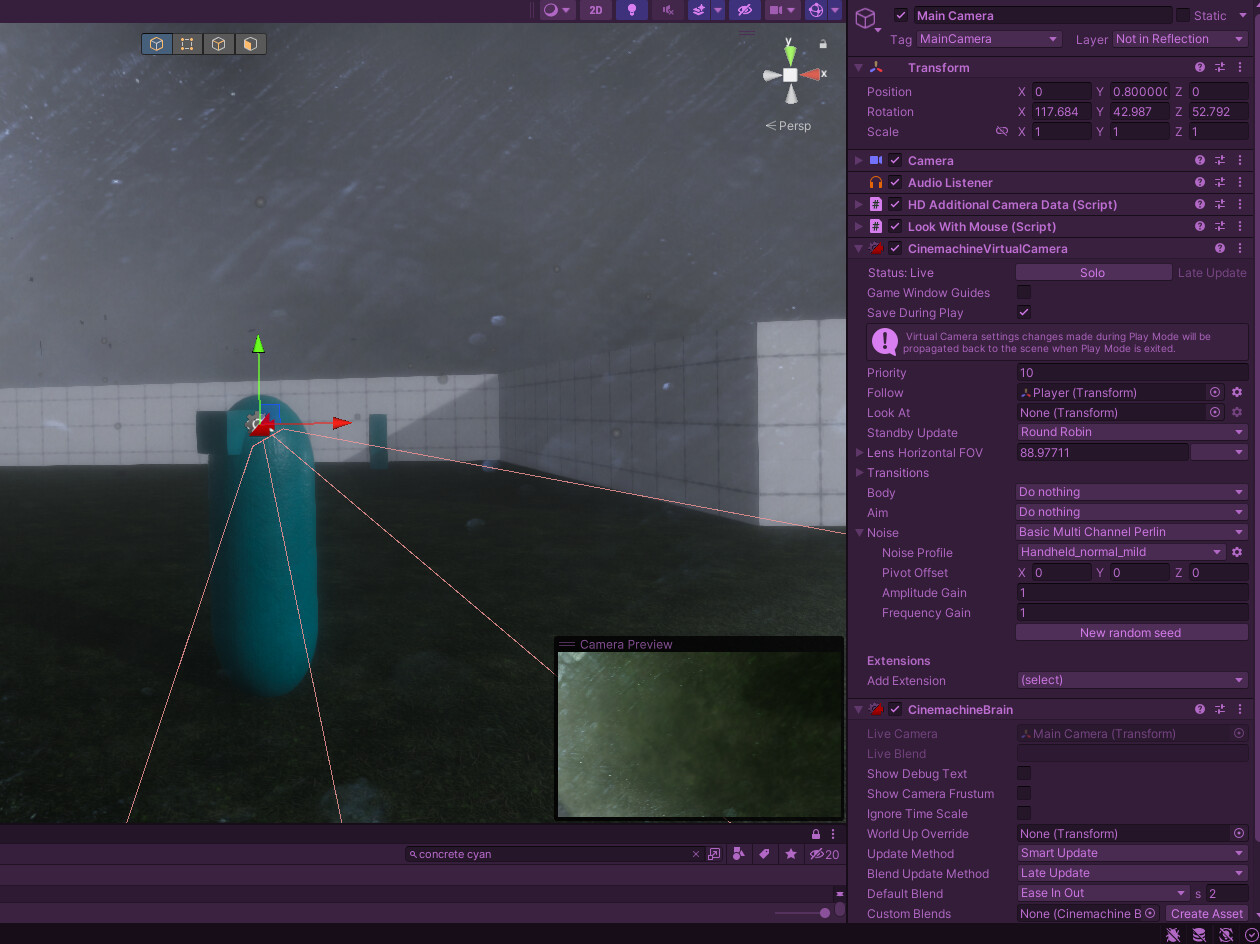Viewport: 1260px width, 944px height.
Task: Open the Noise Profile dropdown
Action: (x=1119, y=551)
